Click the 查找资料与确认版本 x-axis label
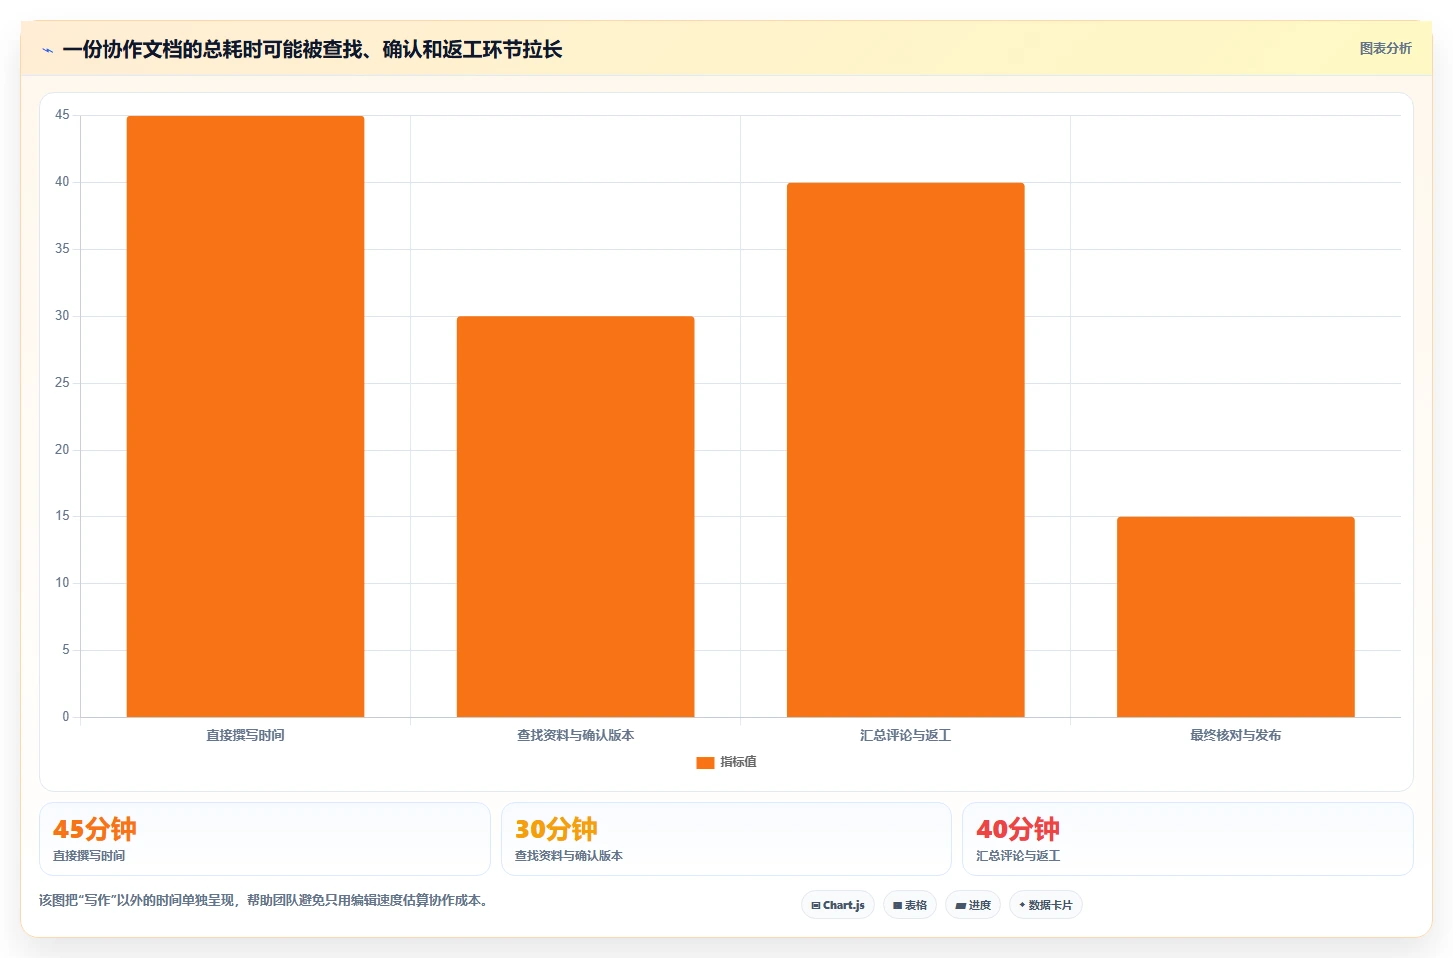This screenshot has width=1453, height=958. point(575,735)
